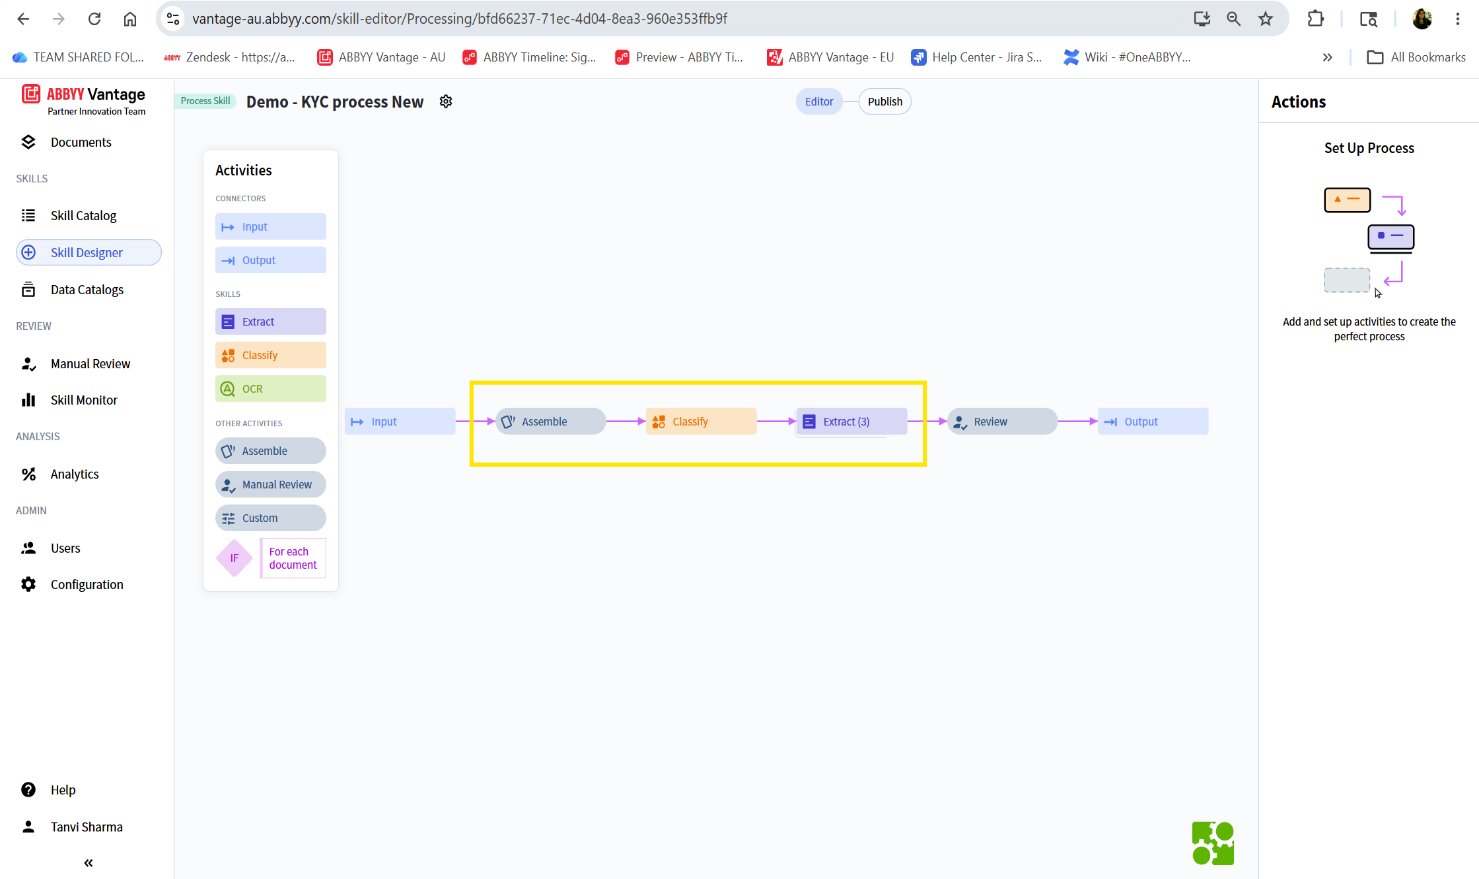
Task: Expand hidden bookmarks chevron
Action: 1327,57
